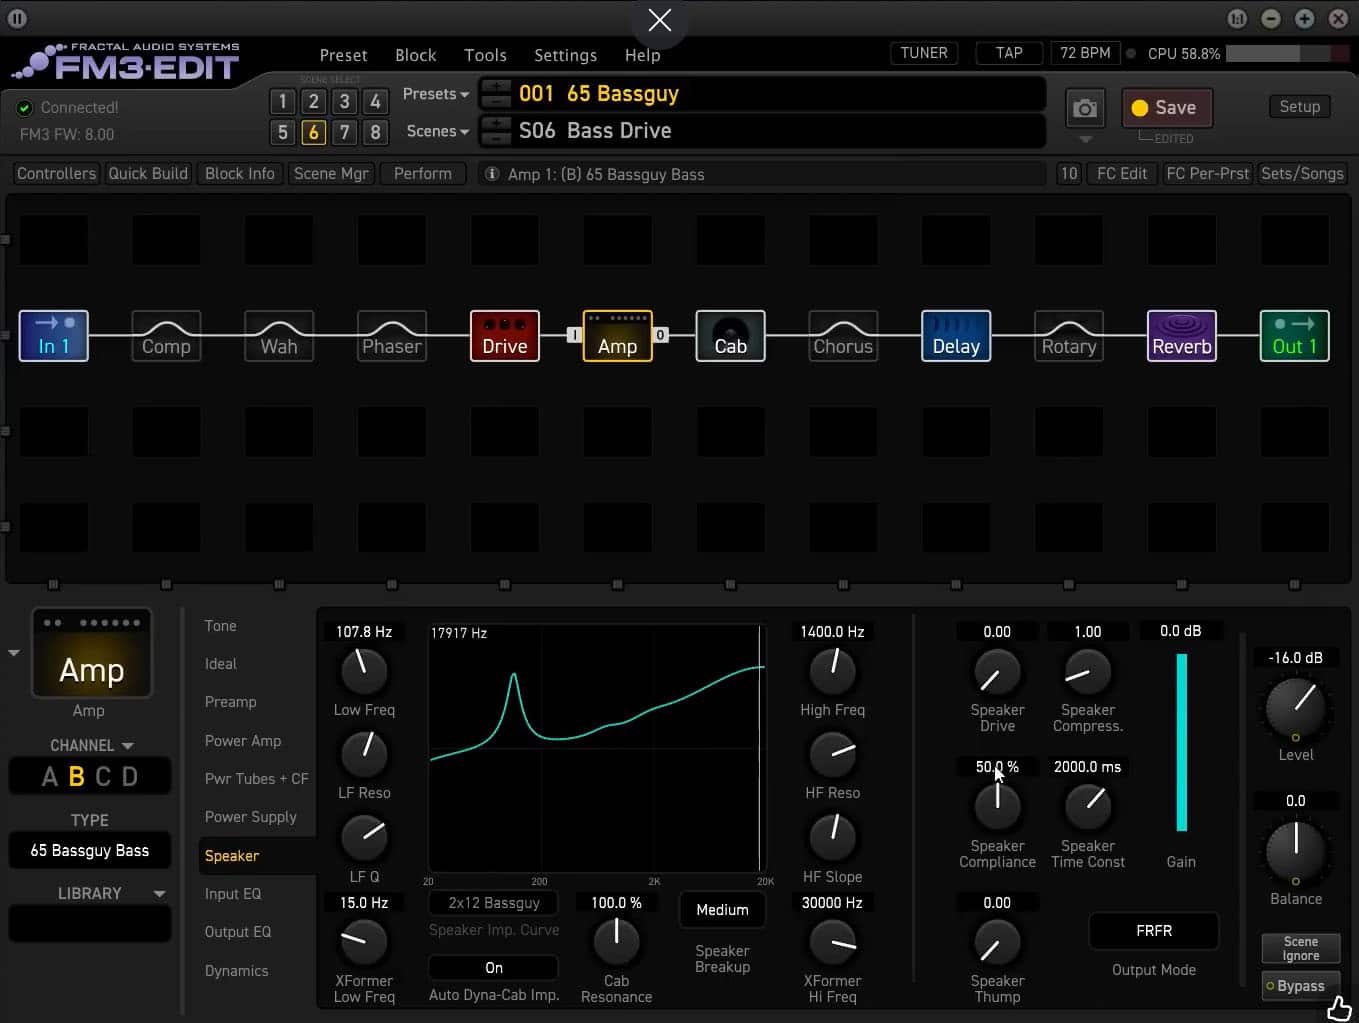Click the Speaker Drive knob

pos(997,672)
